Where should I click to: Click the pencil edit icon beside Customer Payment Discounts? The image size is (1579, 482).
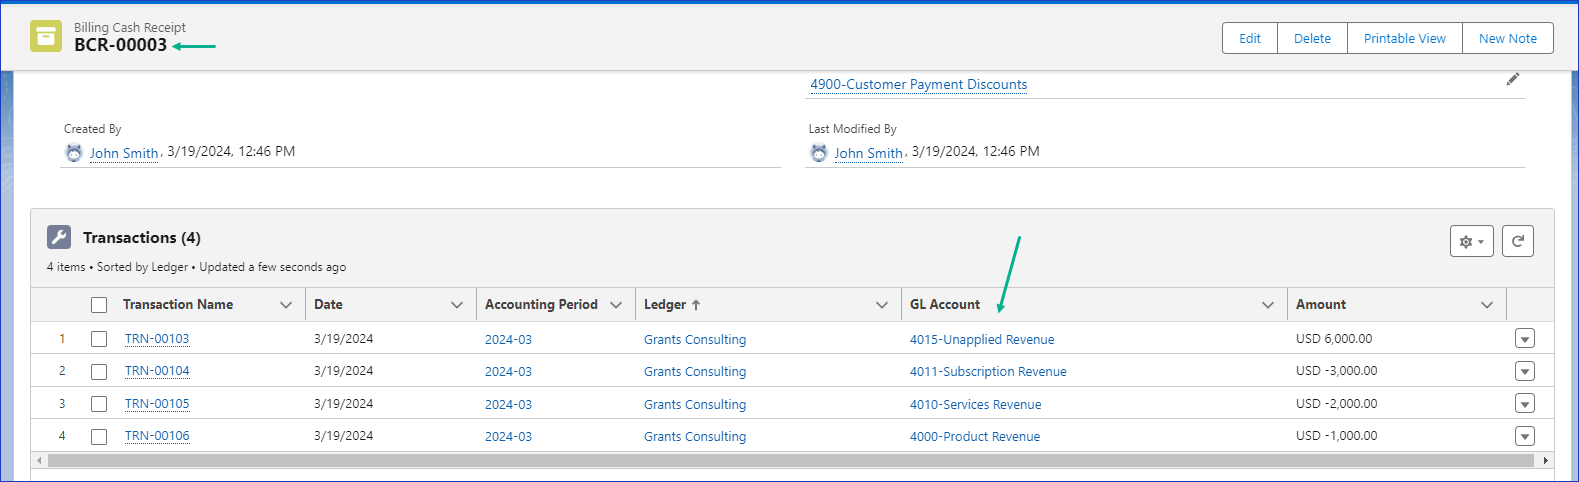tap(1512, 80)
